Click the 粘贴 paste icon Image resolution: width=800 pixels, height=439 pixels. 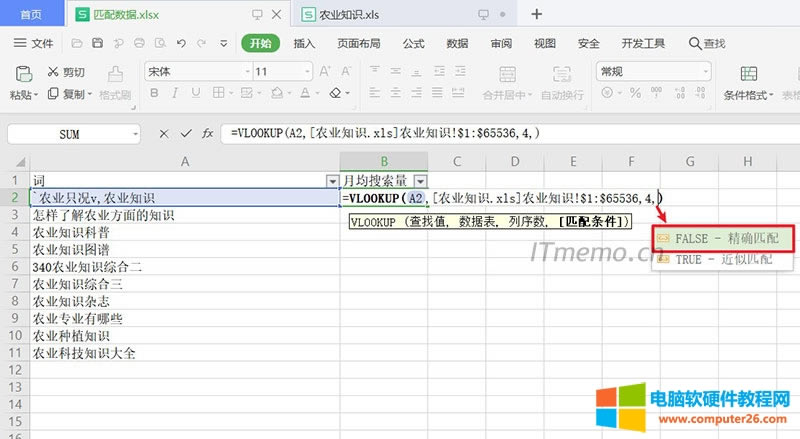[x=23, y=75]
